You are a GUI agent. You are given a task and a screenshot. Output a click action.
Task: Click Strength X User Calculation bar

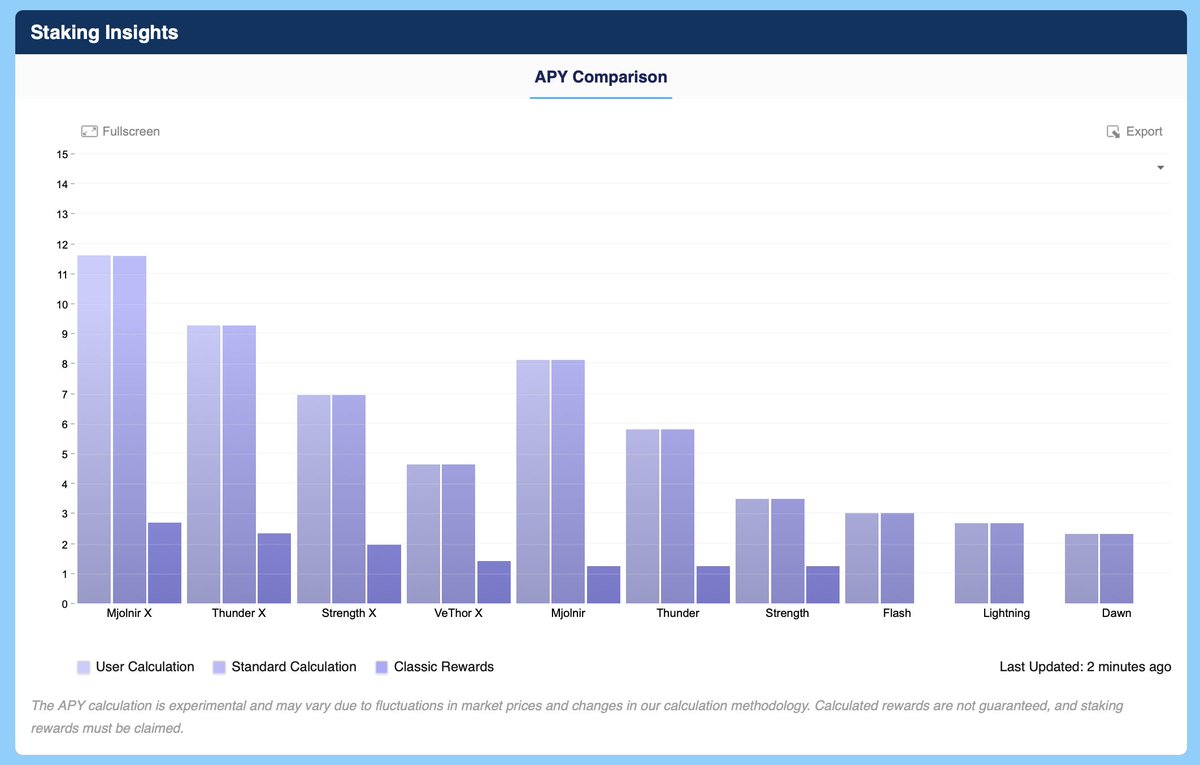[314, 499]
